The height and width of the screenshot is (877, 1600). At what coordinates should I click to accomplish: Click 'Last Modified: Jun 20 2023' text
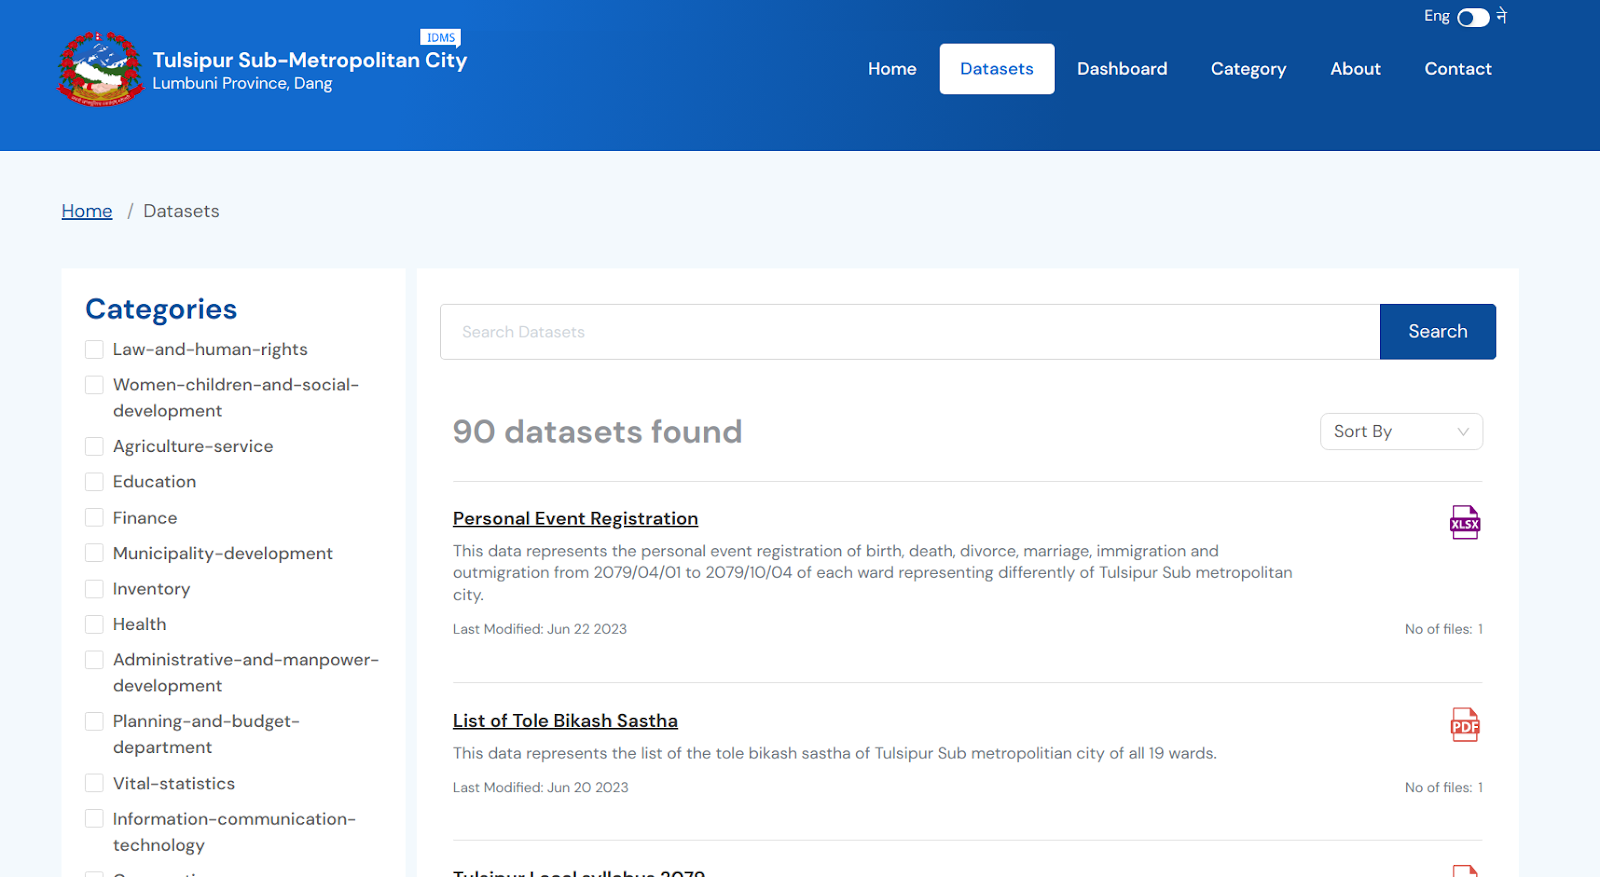[541, 788]
